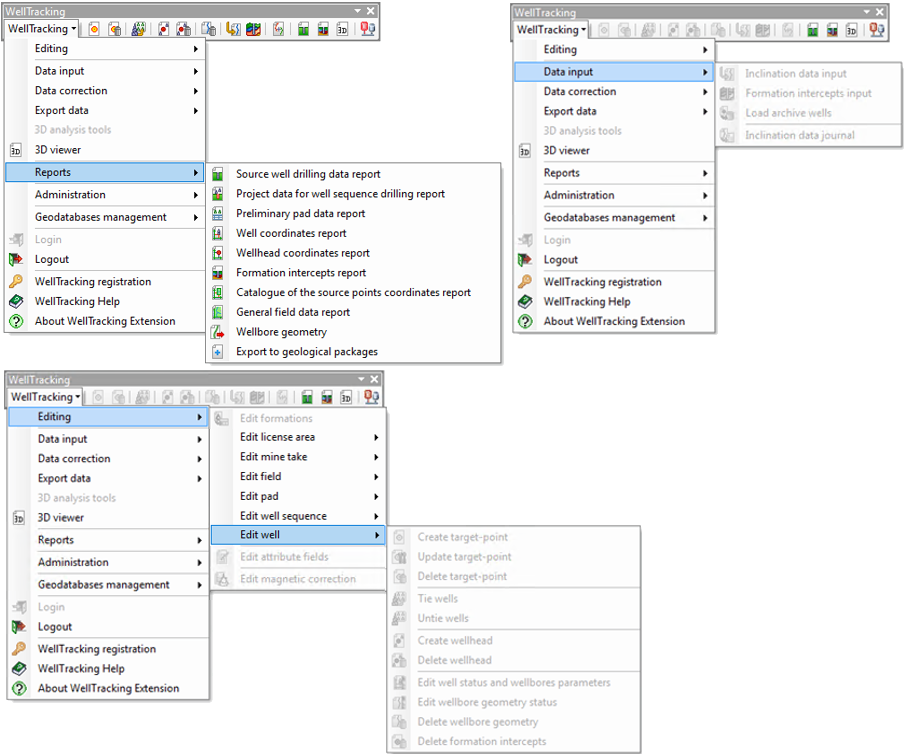
Task: Click Delete wellhead toolbar icon in Reports-menu window
Action: [184, 29]
